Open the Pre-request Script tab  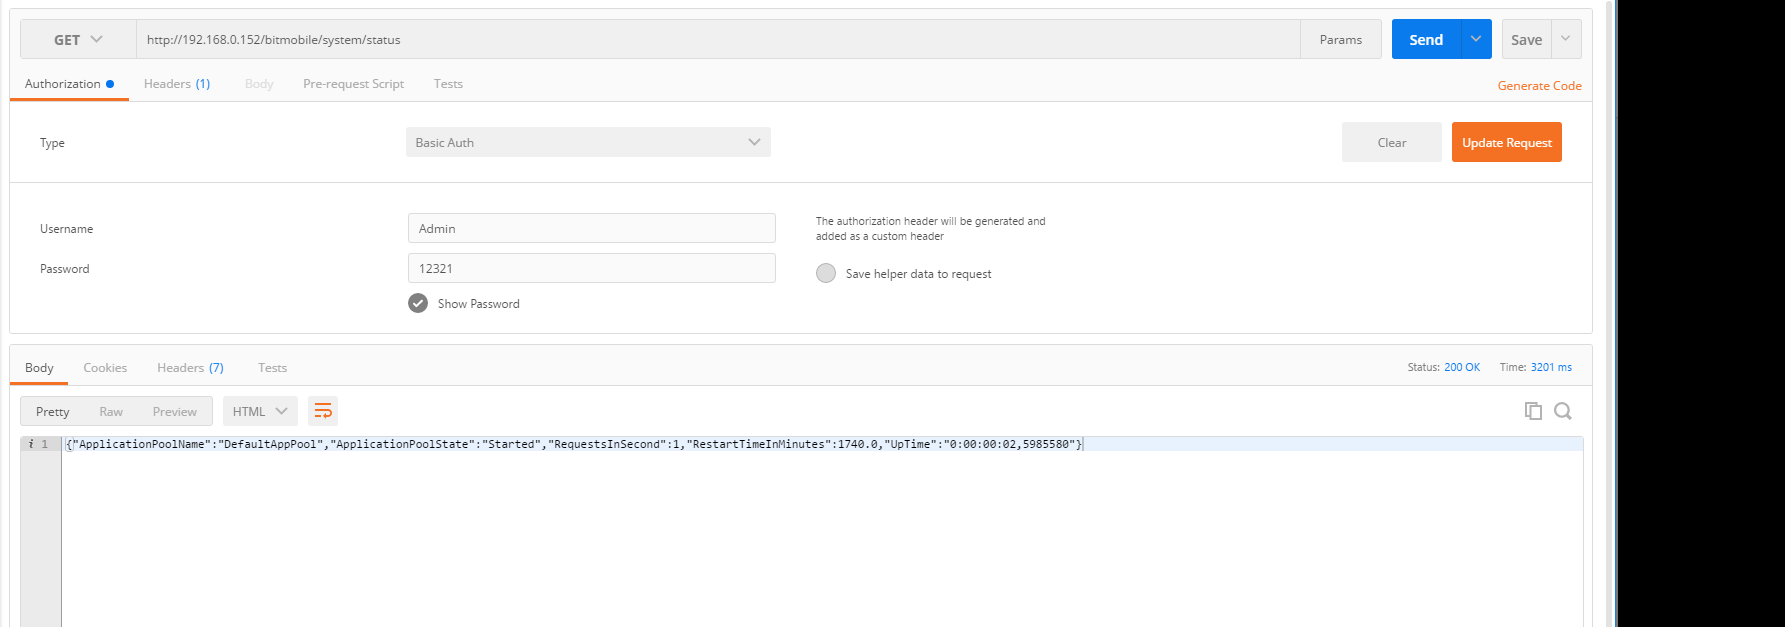[353, 84]
